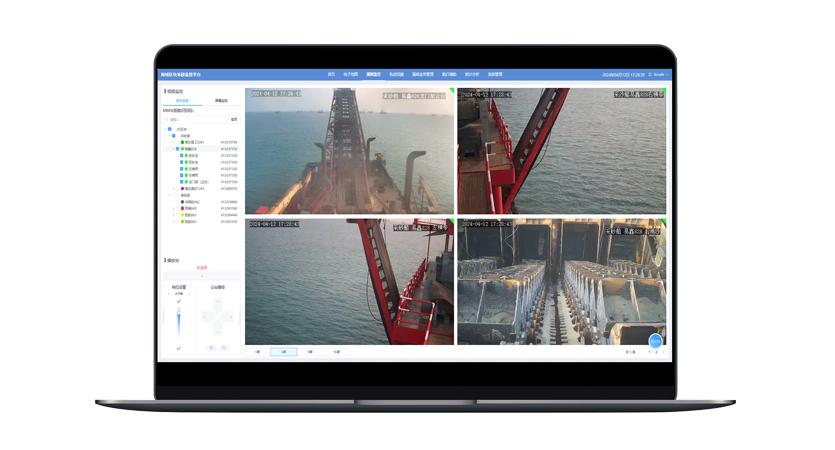Click the MMSI search input field

(194, 119)
